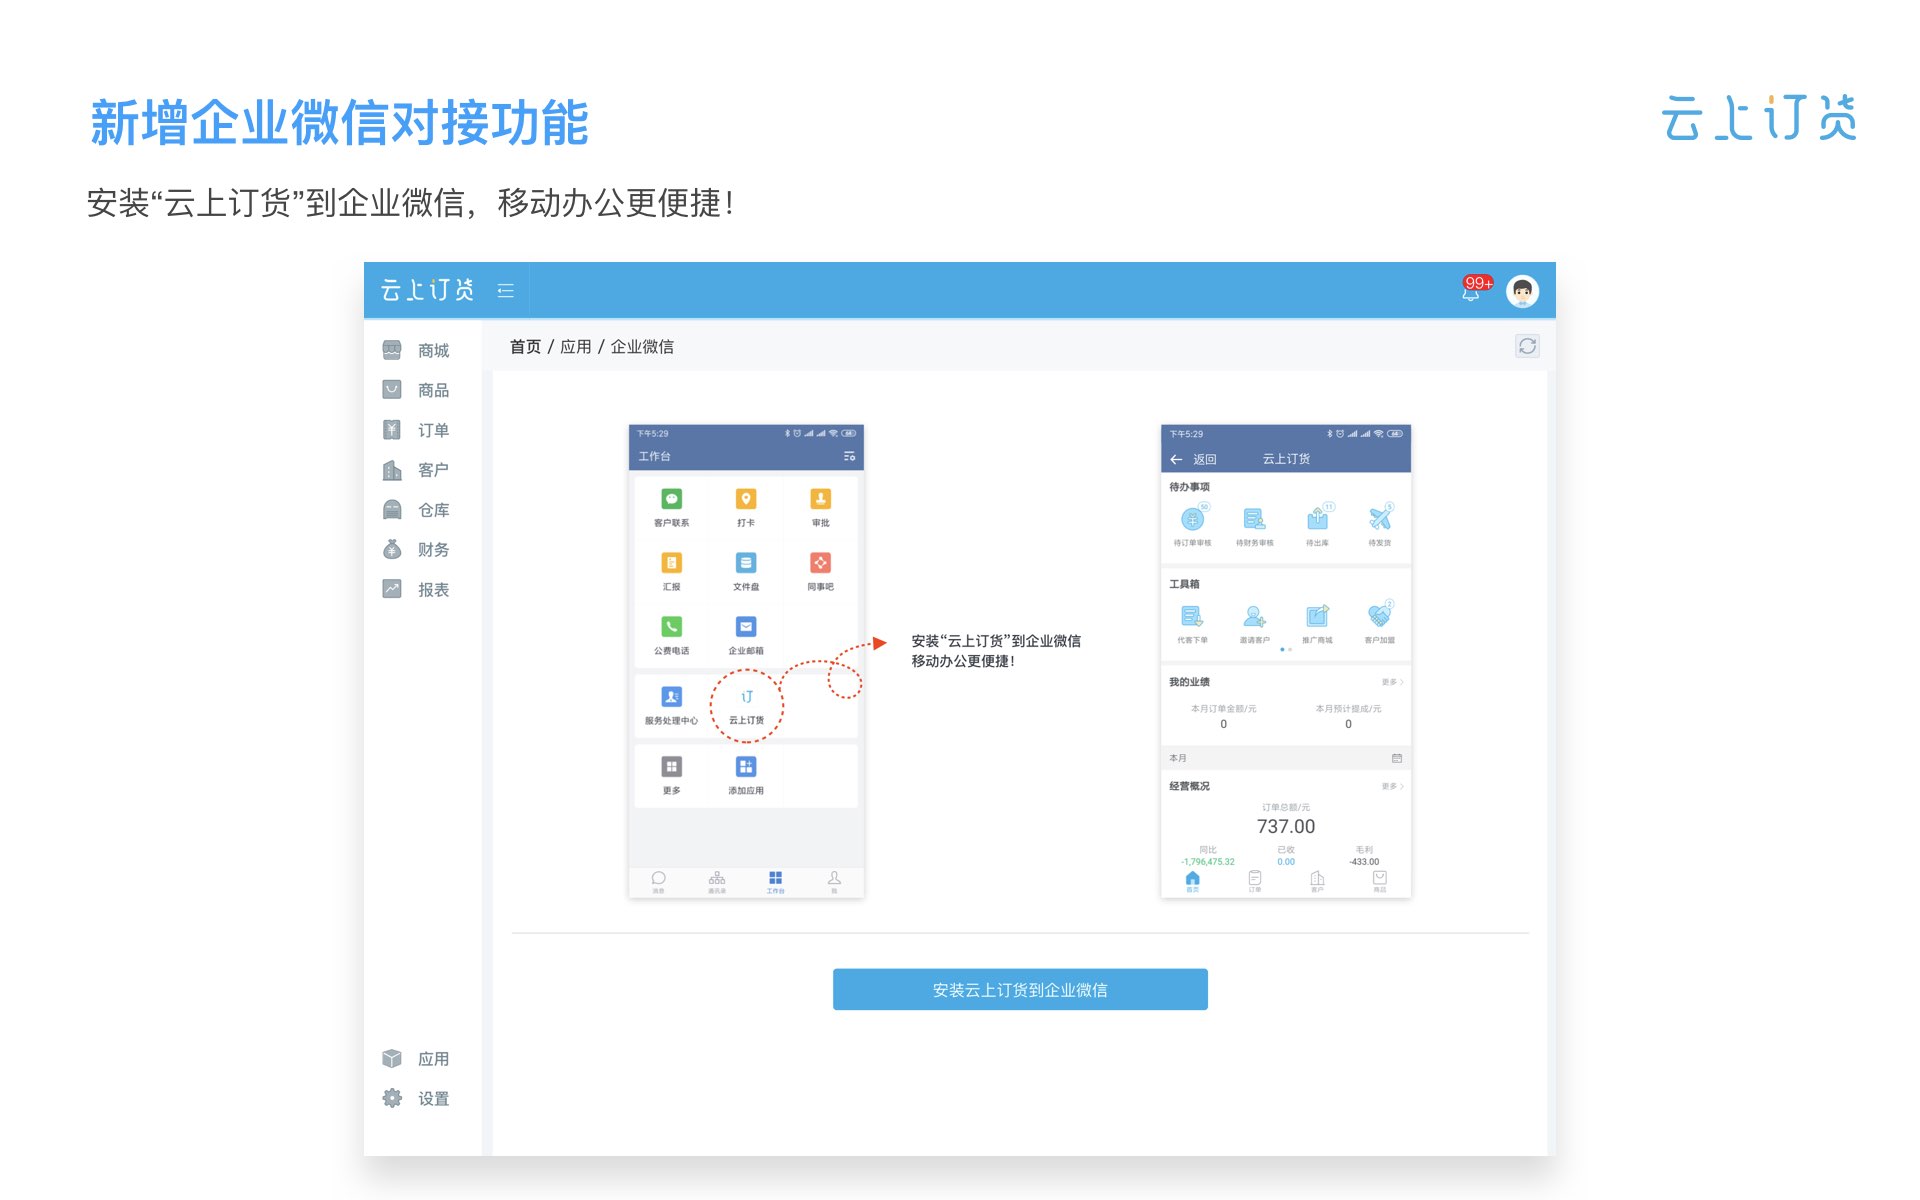Click the -1,796,475.32 同比 value

coord(1208,861)
